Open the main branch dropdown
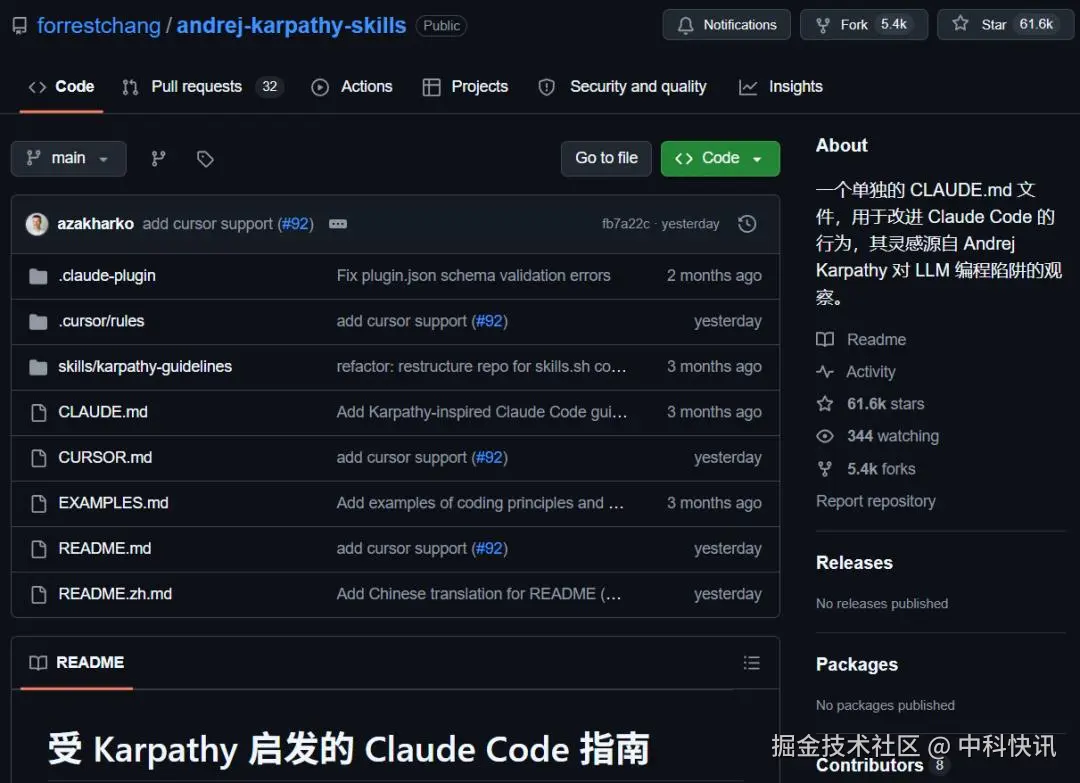This screenshot has height=783, width=1080. coord(69,158)
